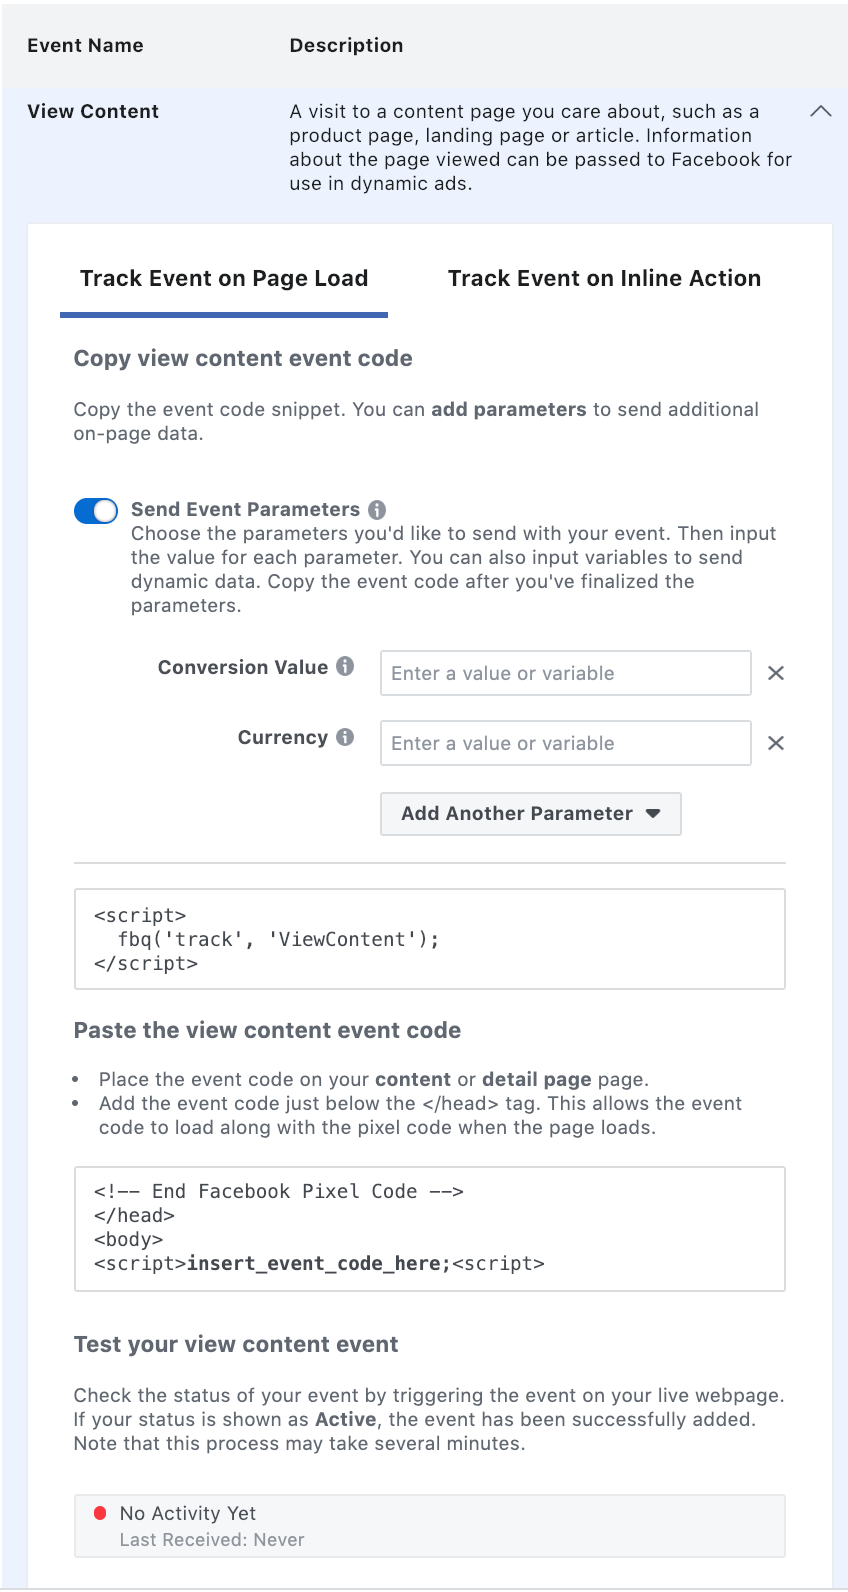Focus the Conversion Value input field
The height and width of the screenshot is (1592, 848).
tap(565, 673)
